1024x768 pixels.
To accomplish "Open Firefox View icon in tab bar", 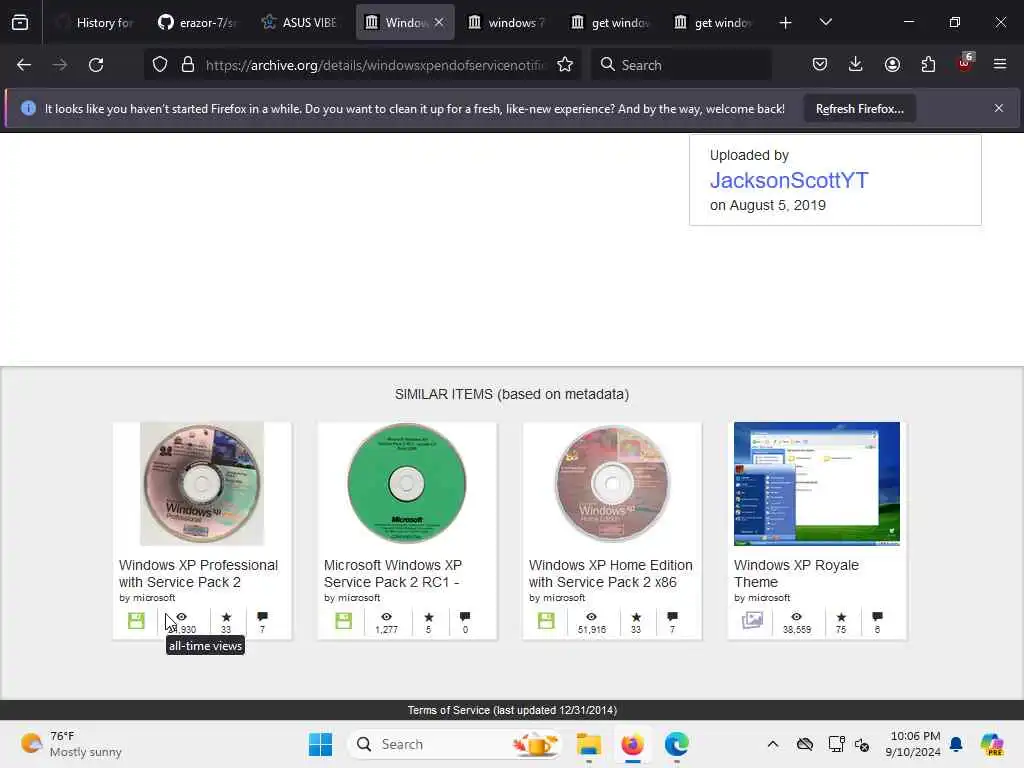I will click(x=20, y=22).
